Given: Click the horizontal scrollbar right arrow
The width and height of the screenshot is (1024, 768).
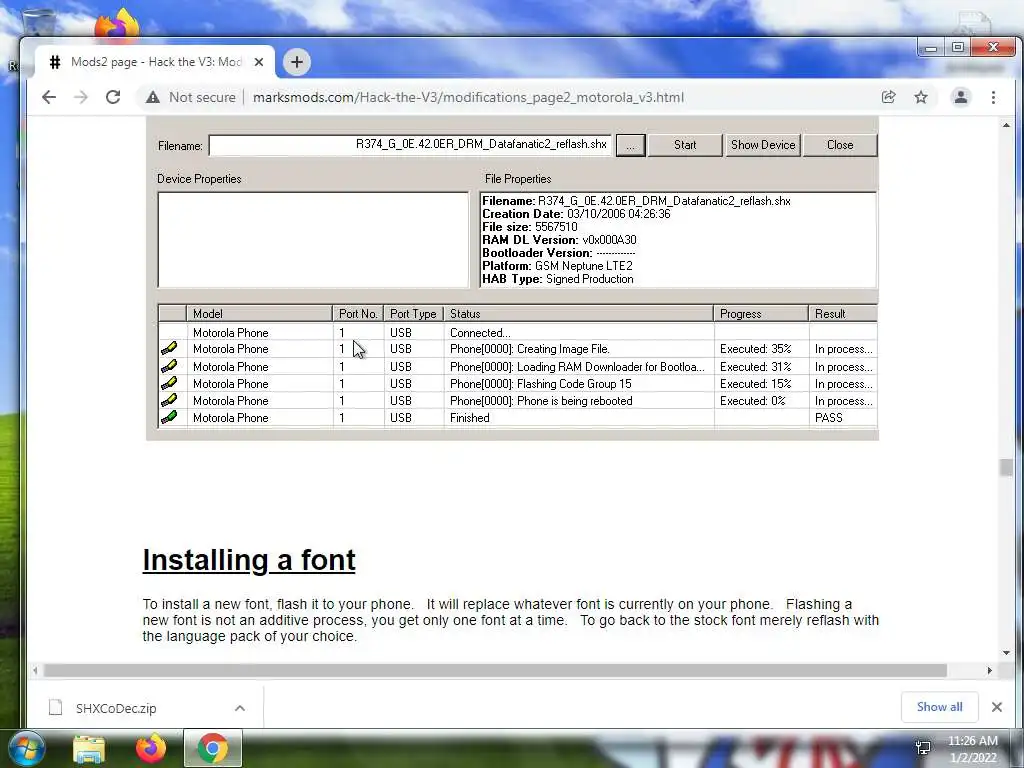Looking at the screenshot, I should coord(989,671).
